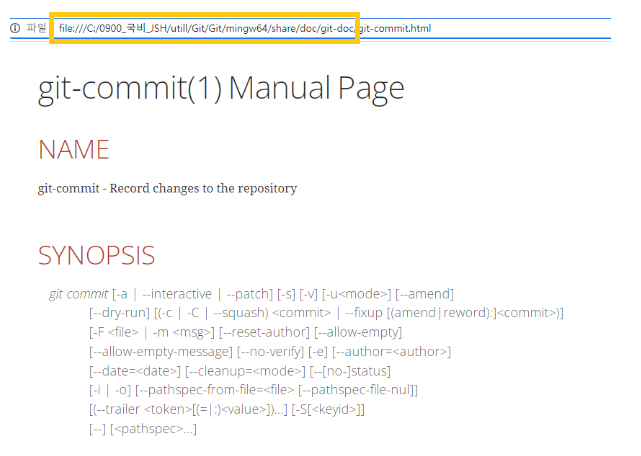Click the synopsis line '[-F <file> | -m <msg>]'
Image resolution: width=641 pixels, height=456 pixels.
(x=246, y=332)
